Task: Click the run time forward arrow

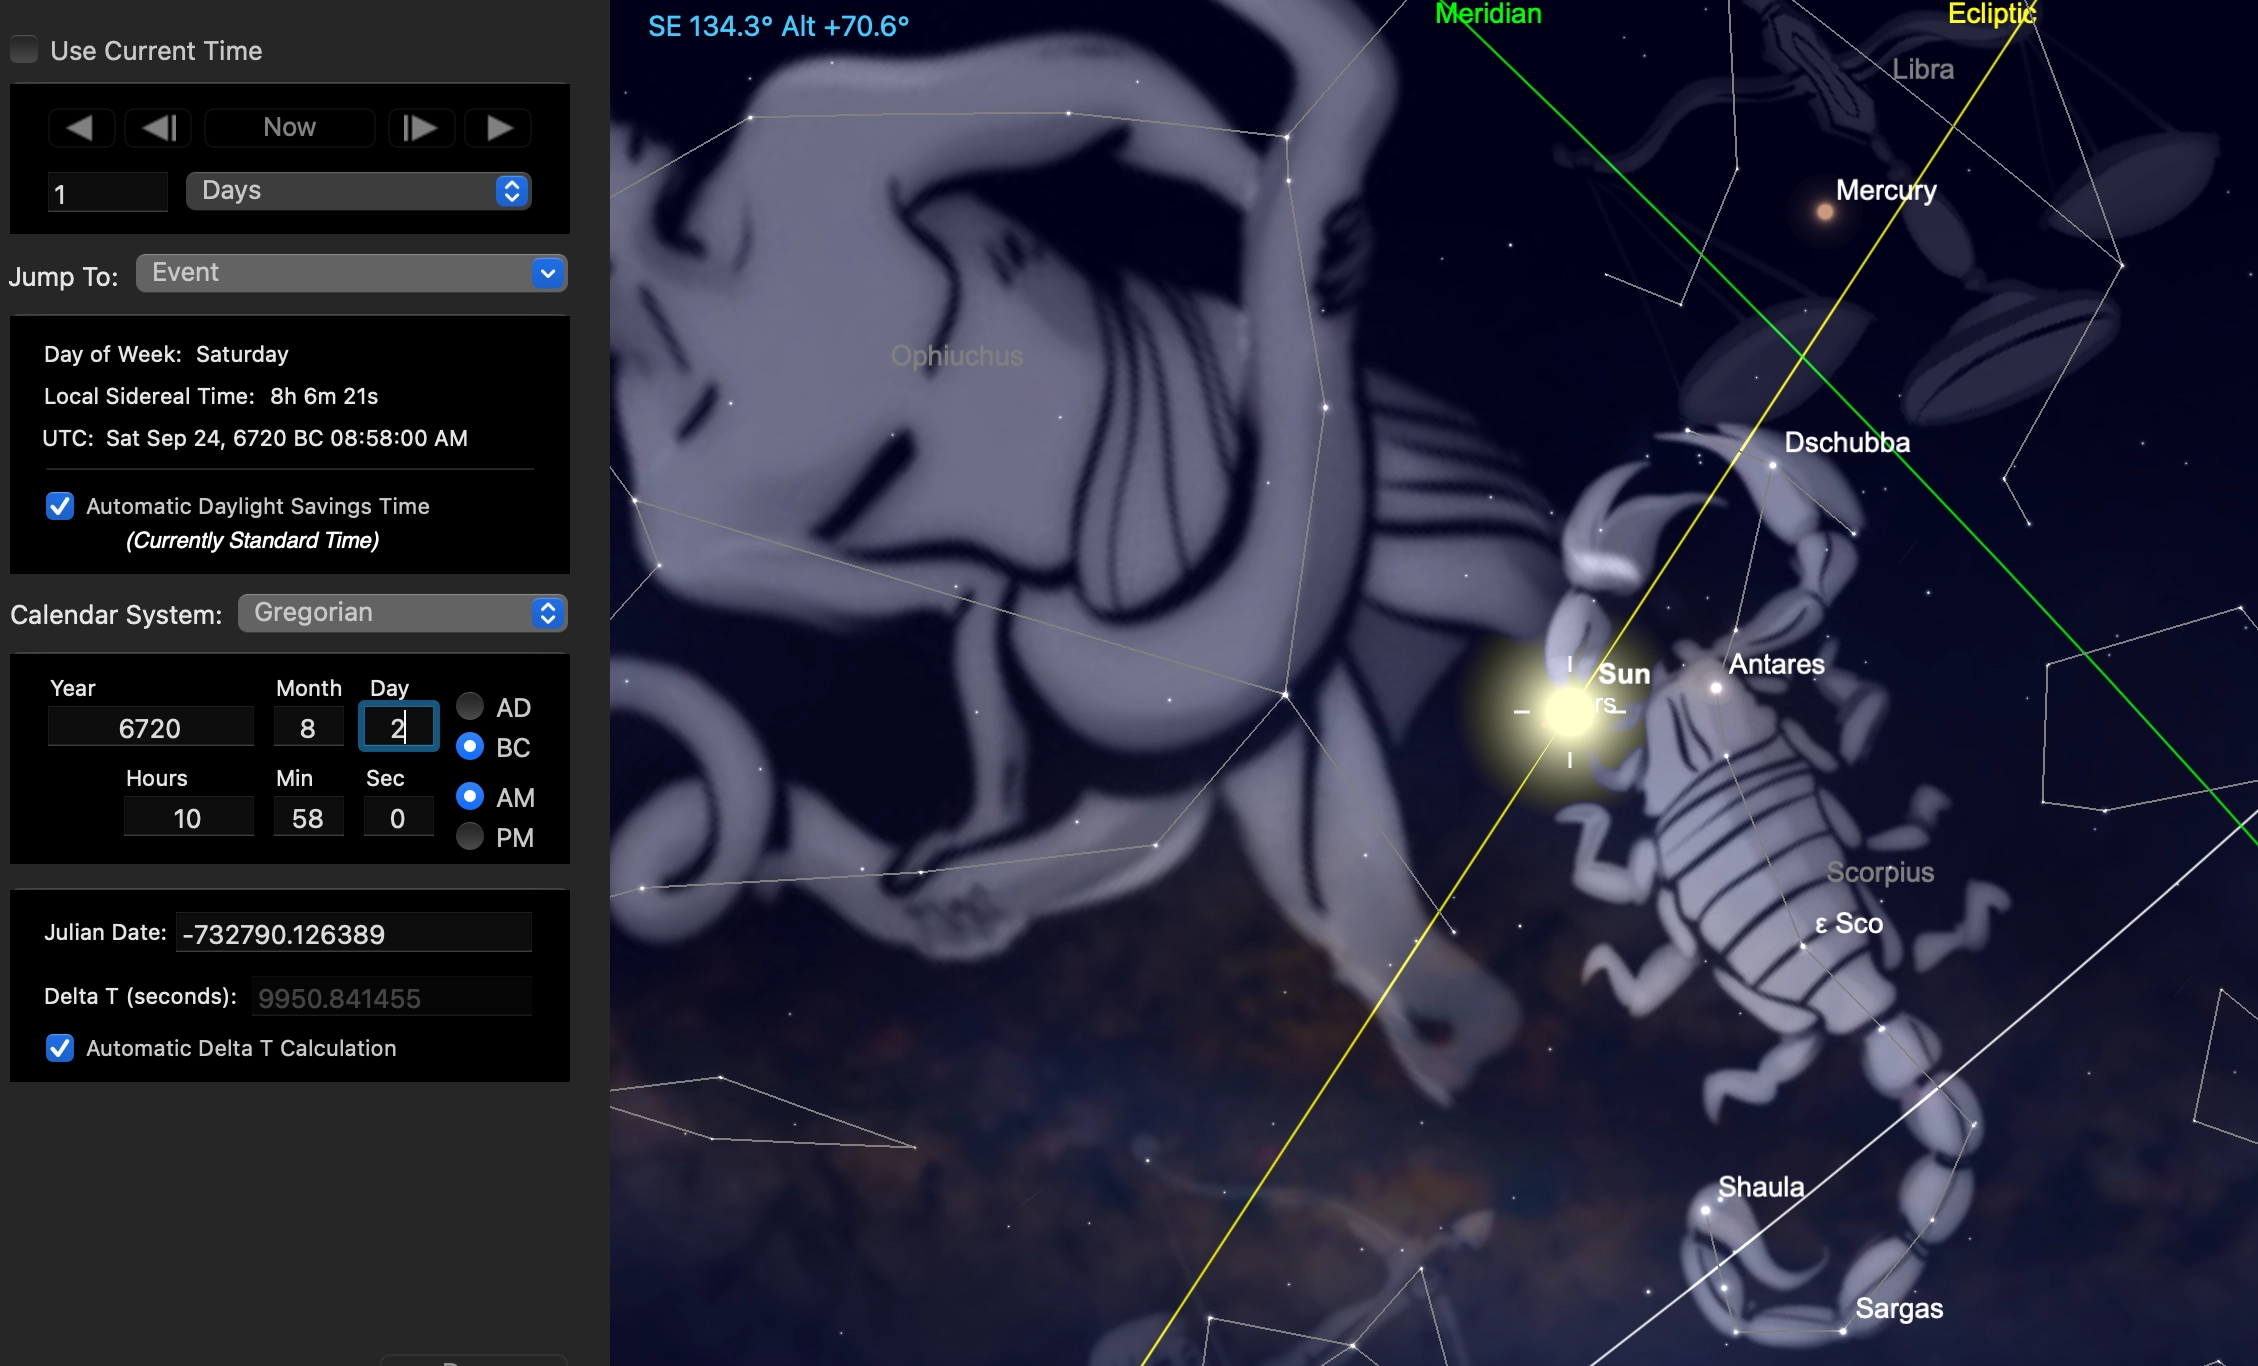Action: click(500, 128)
